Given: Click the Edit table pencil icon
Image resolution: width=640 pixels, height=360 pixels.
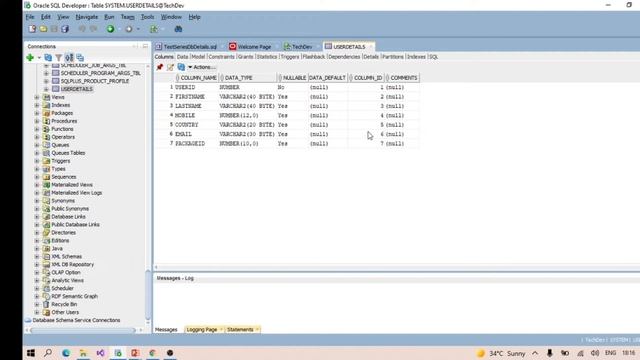Looking at the screenshot, I should click(170, 67).
